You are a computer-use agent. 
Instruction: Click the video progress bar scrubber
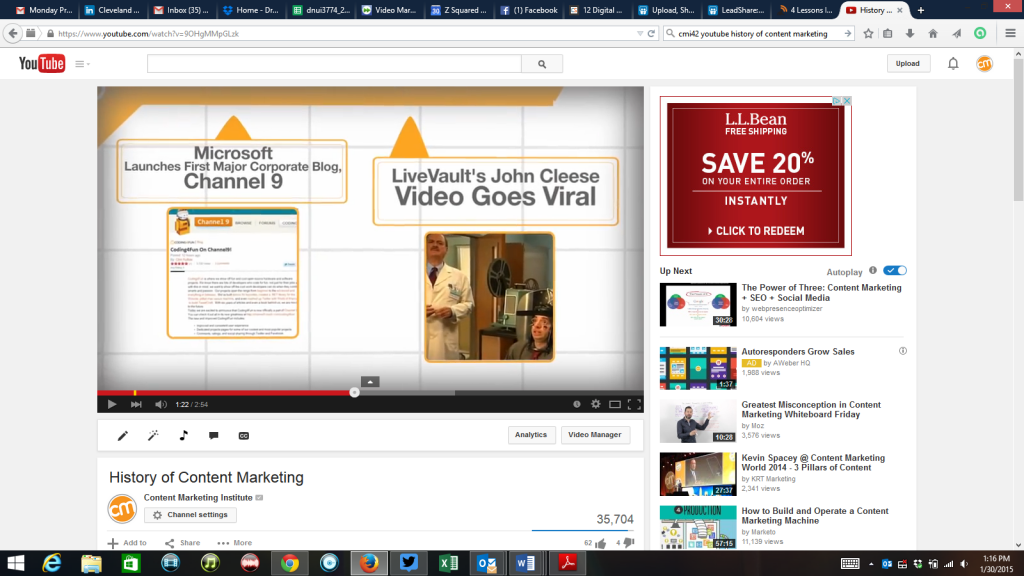coord(355,392)
